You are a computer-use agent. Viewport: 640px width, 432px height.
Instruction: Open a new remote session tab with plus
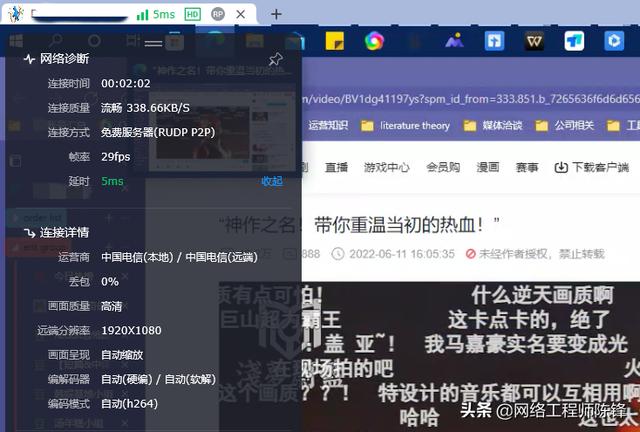click(x=276, y=15)
